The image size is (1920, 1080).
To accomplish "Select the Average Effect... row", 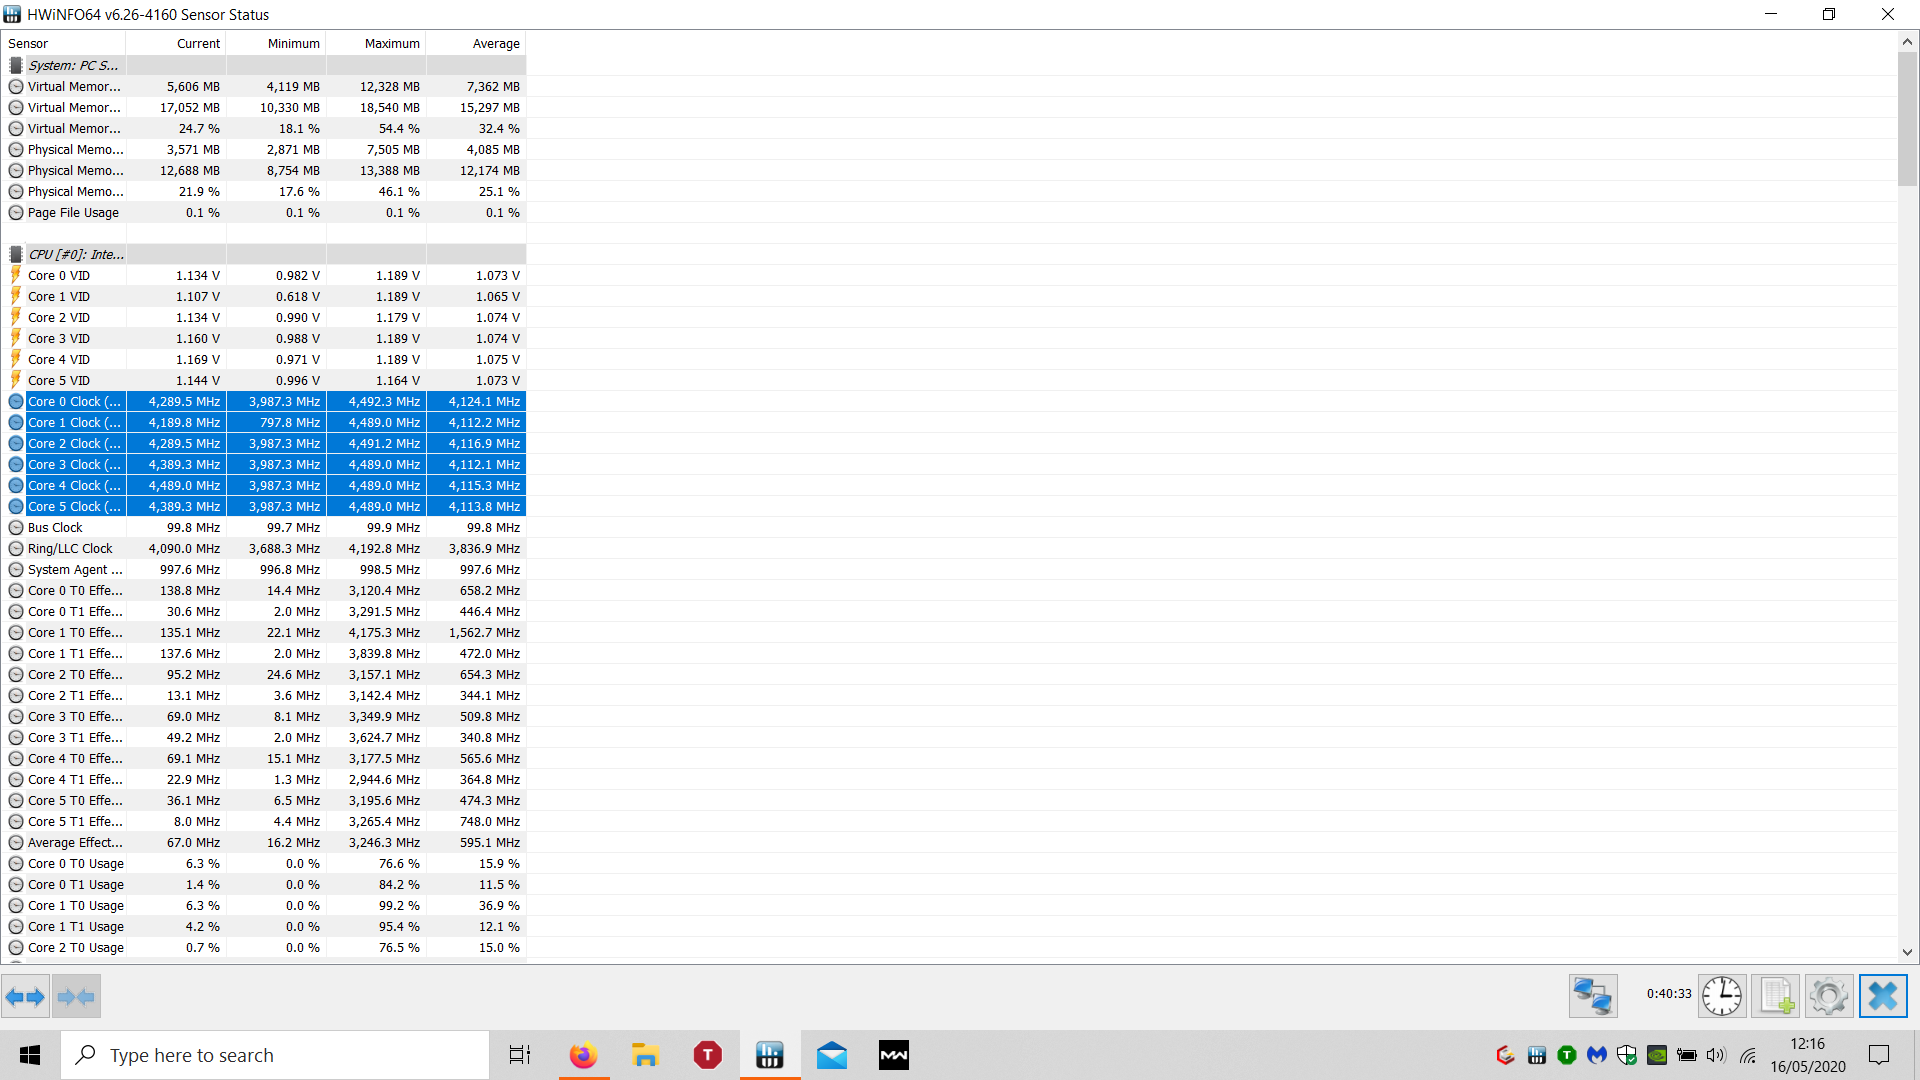I will [264, 842].
